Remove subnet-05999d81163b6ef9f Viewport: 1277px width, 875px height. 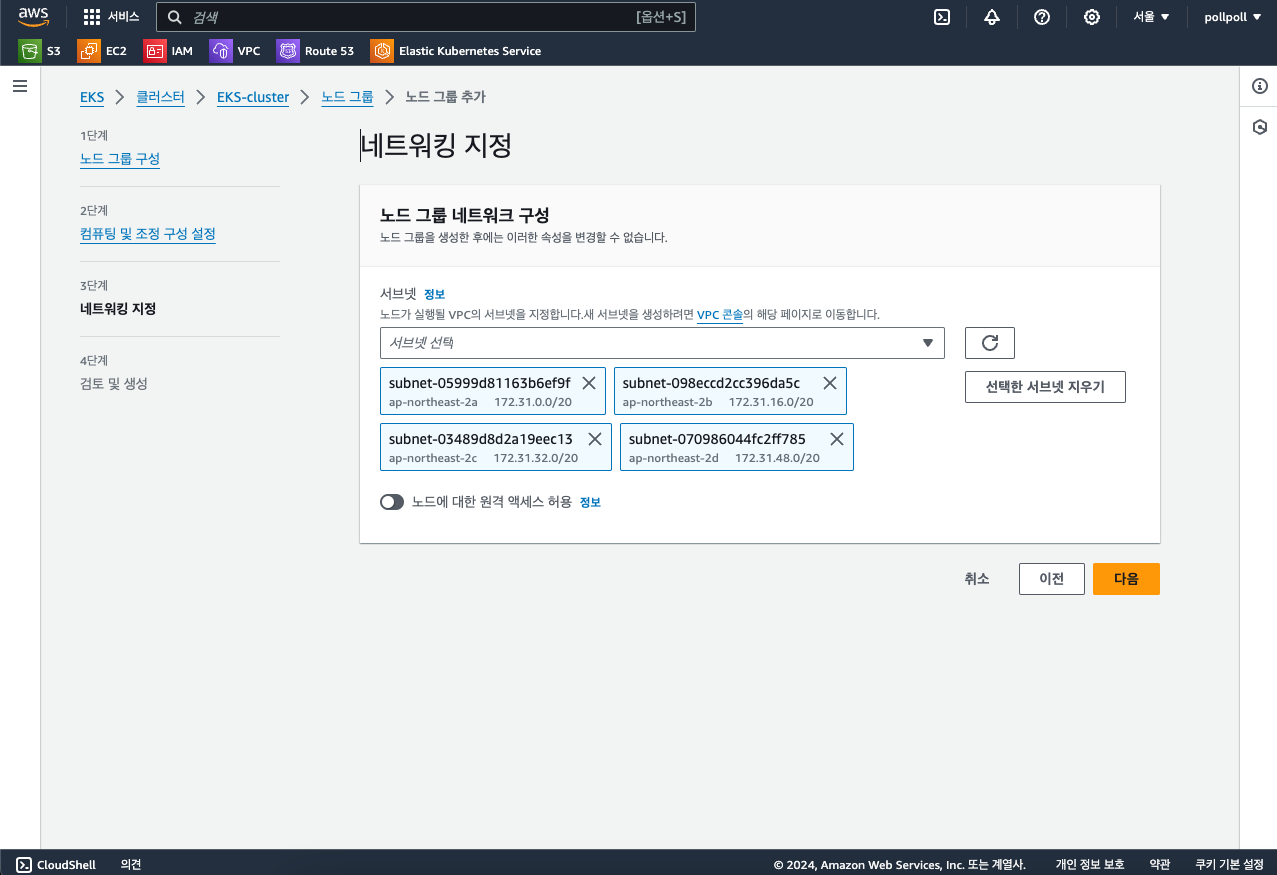pyautogui.click(x=589, y=383)
